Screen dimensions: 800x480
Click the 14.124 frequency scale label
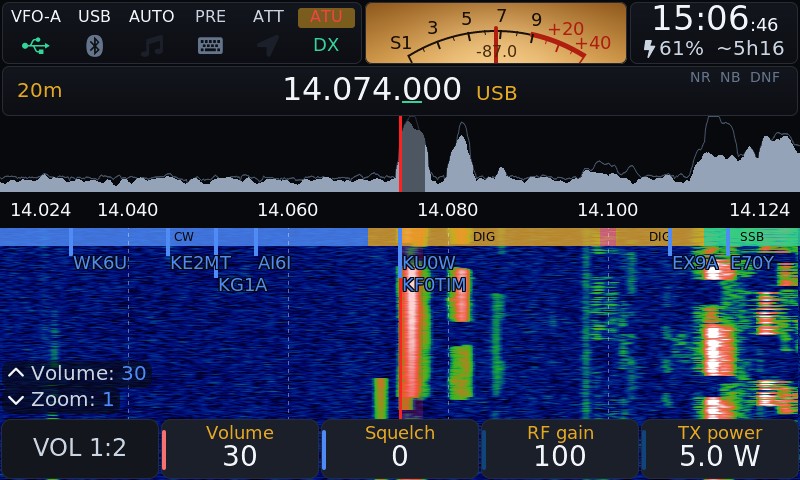click(760, 210)
